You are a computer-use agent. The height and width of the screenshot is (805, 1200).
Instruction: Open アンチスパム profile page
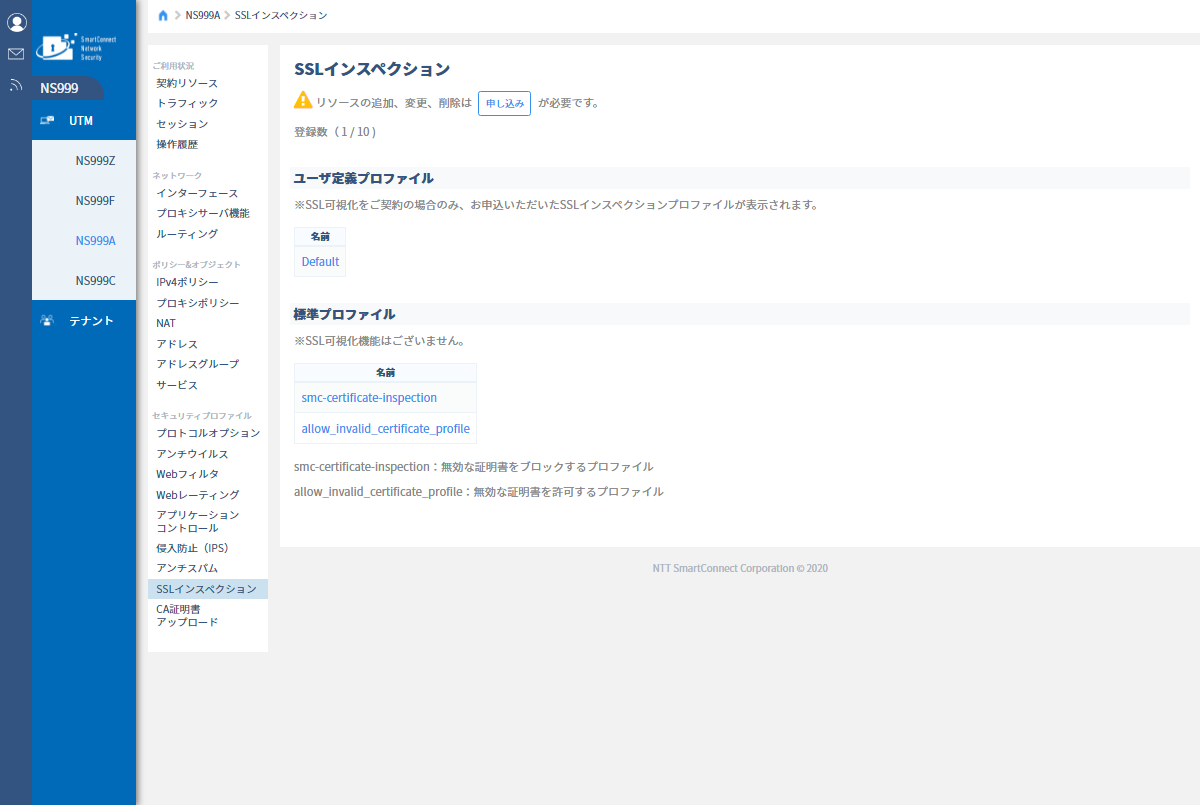click(187, 568)
